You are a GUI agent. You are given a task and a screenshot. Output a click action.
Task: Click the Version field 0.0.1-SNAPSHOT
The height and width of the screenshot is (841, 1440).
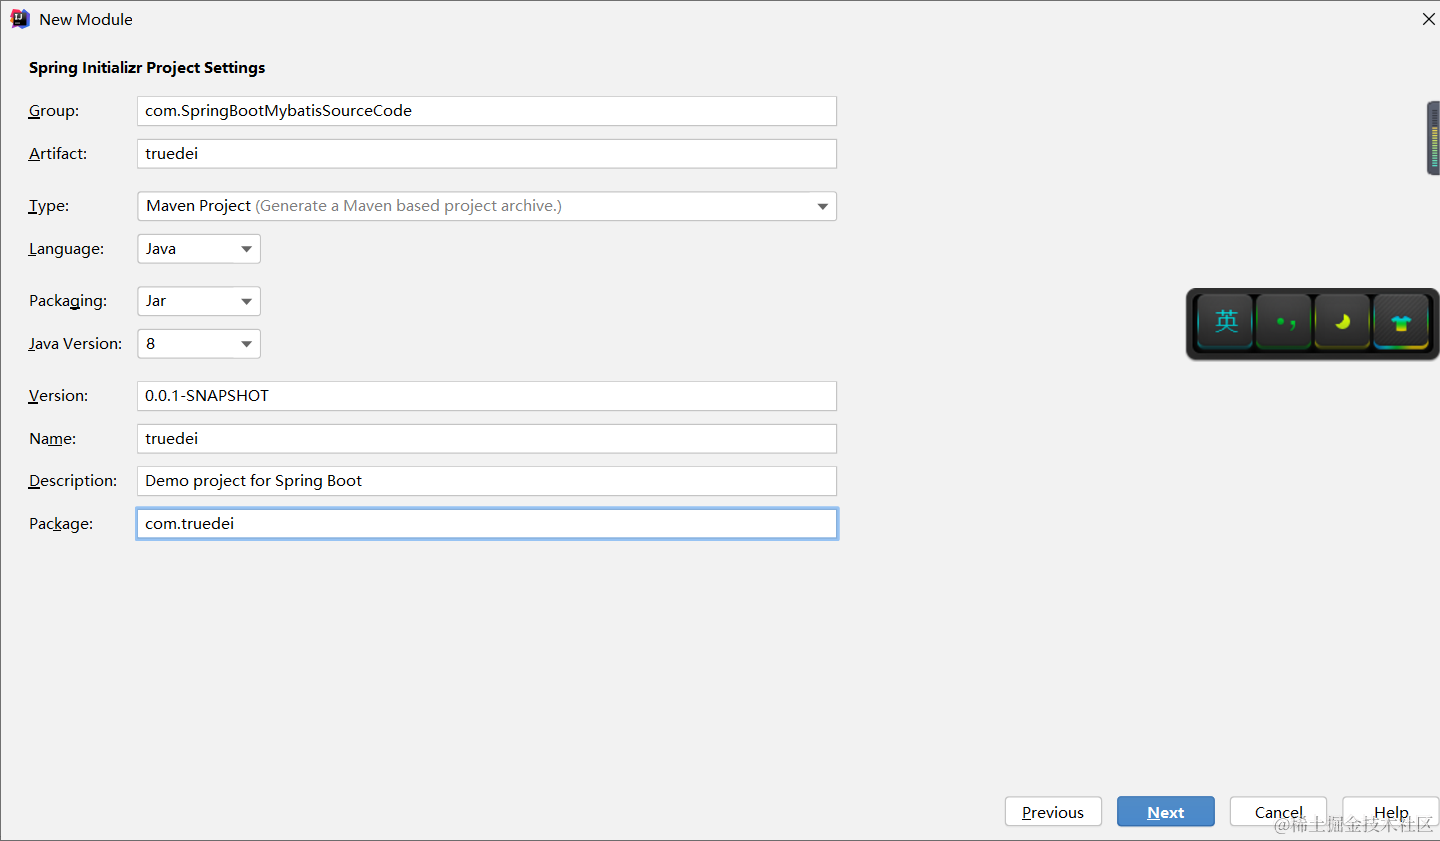point(487,396)
